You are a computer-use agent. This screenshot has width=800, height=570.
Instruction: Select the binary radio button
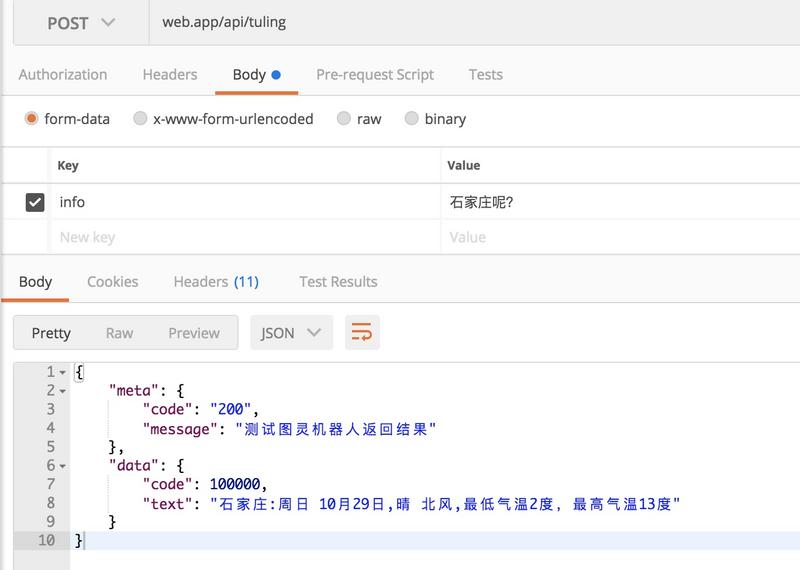411,118
